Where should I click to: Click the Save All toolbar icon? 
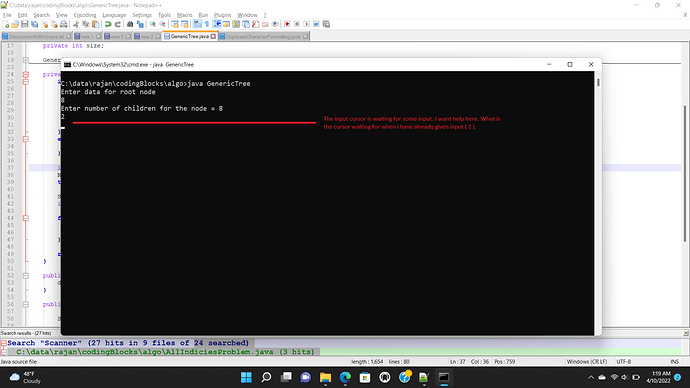[x=34, y=24]
